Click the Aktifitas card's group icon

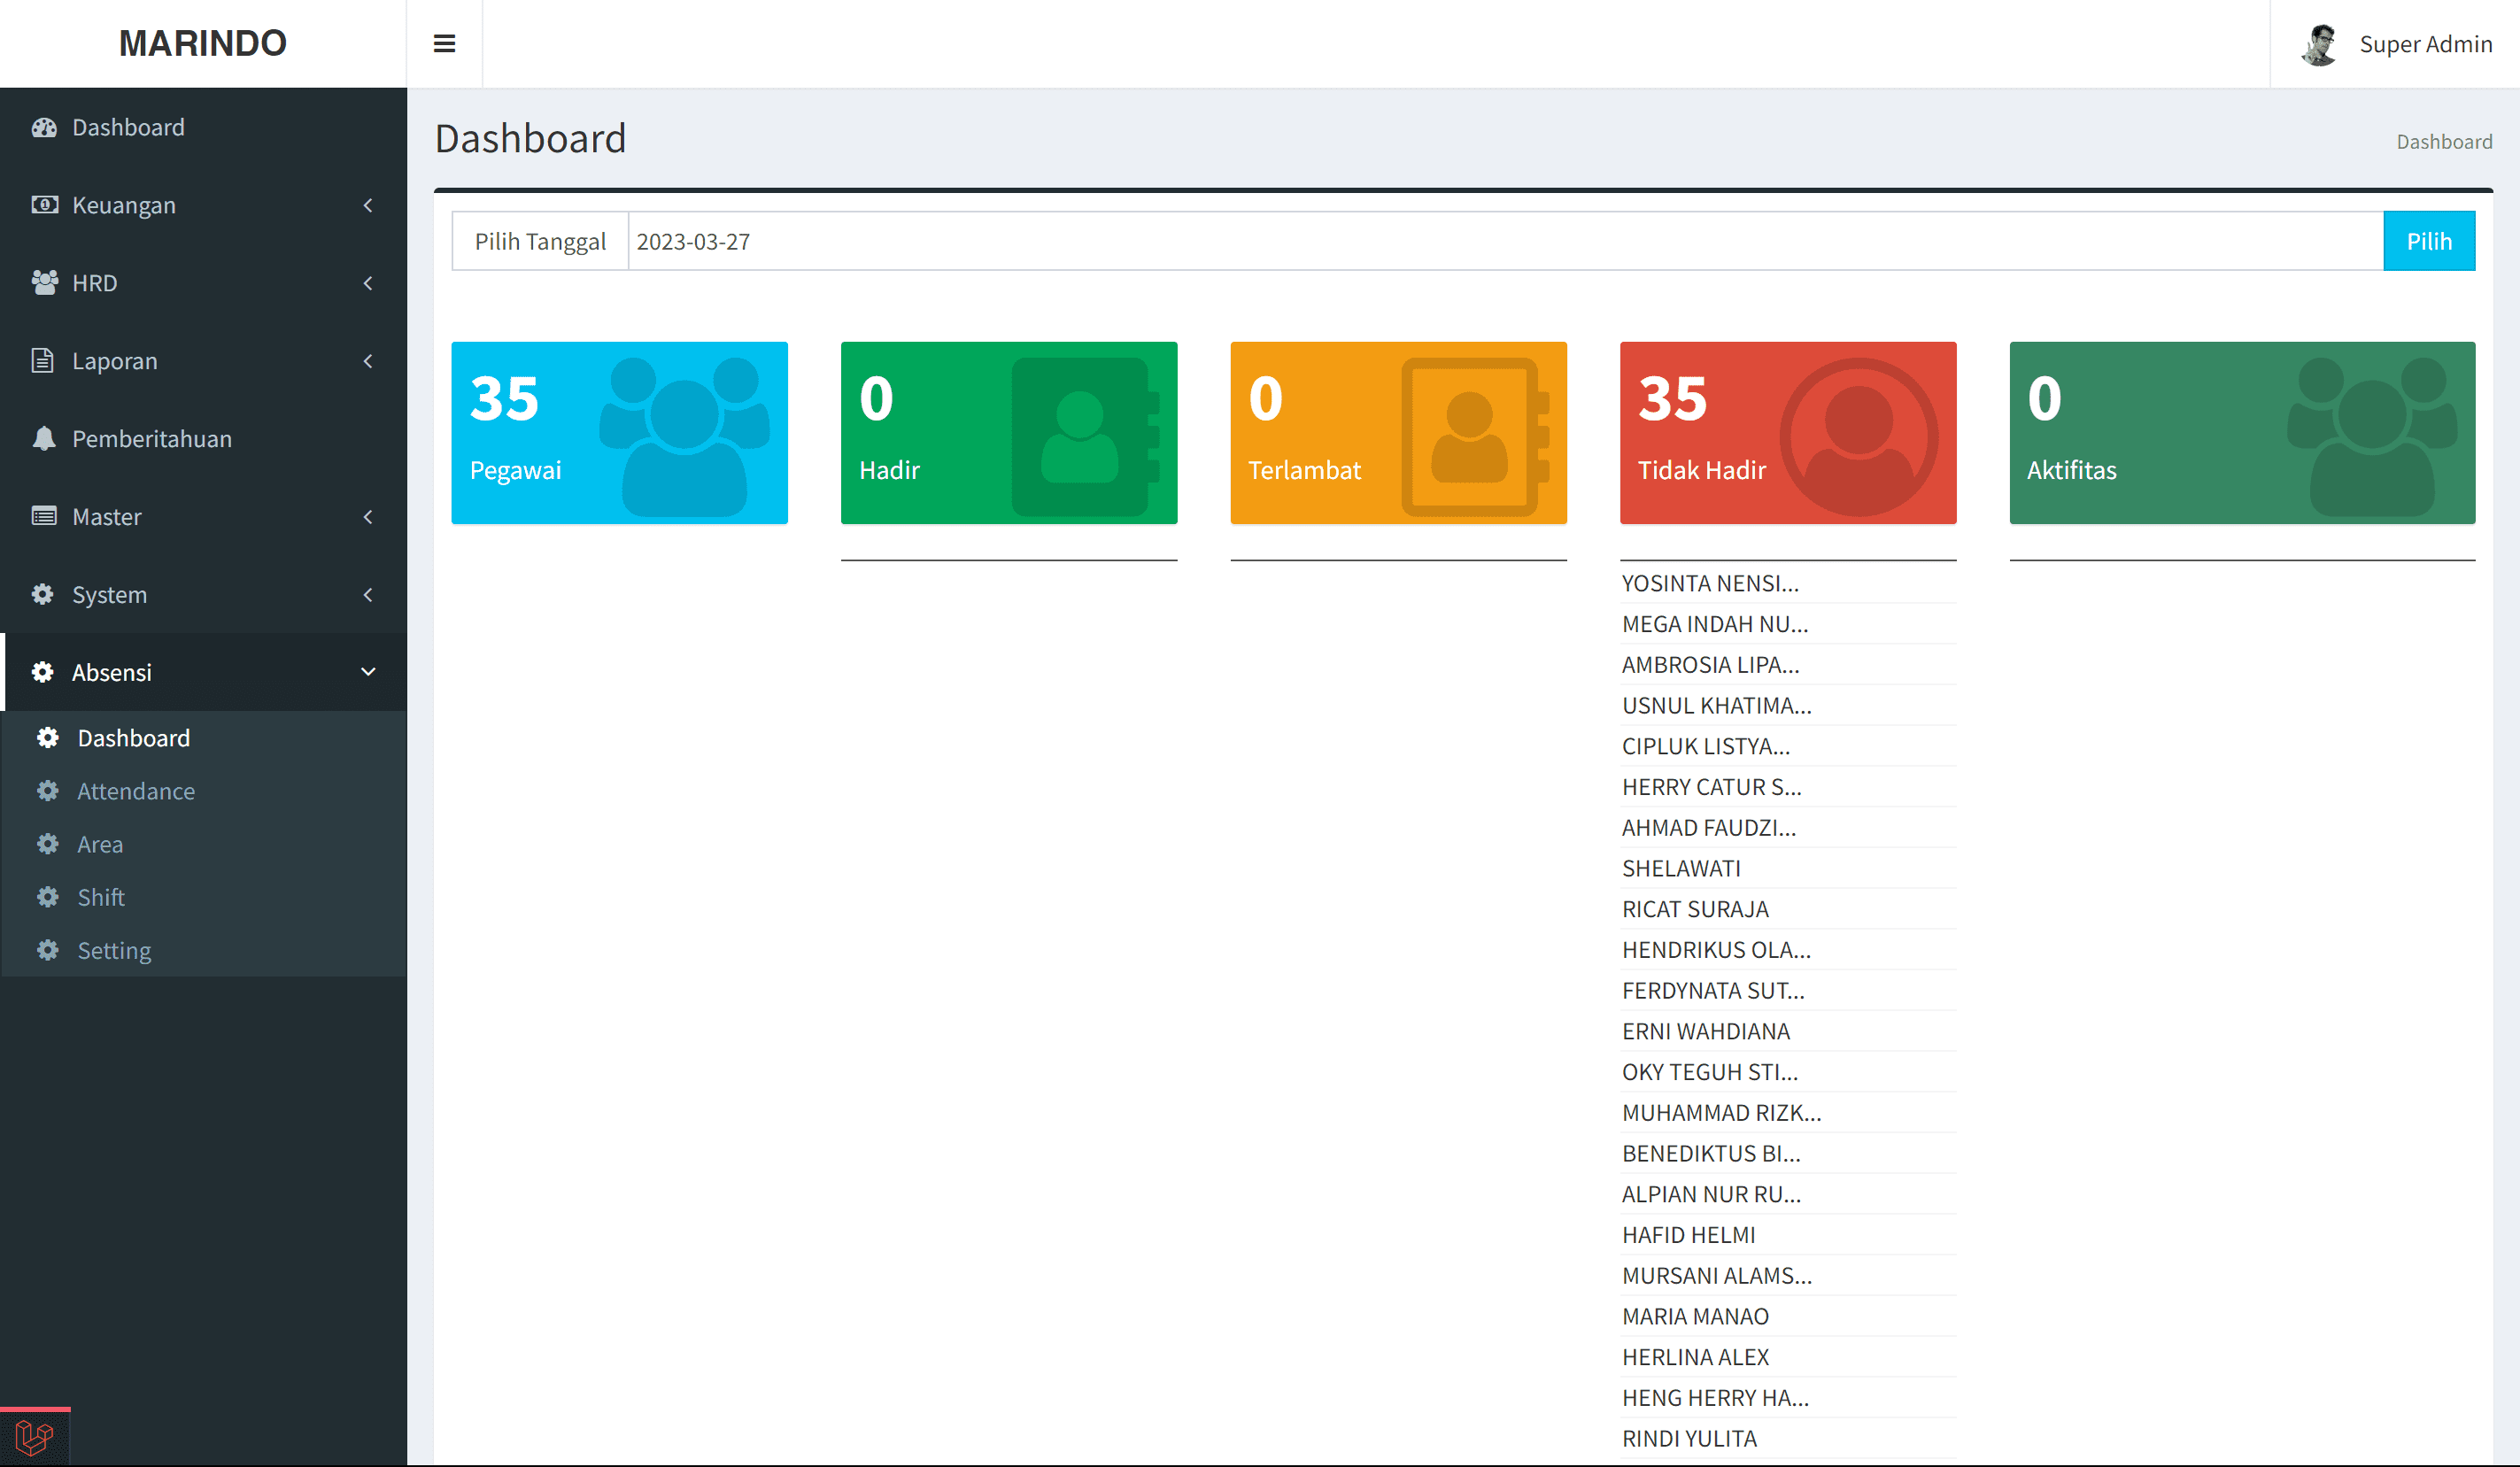(2371, 436)
